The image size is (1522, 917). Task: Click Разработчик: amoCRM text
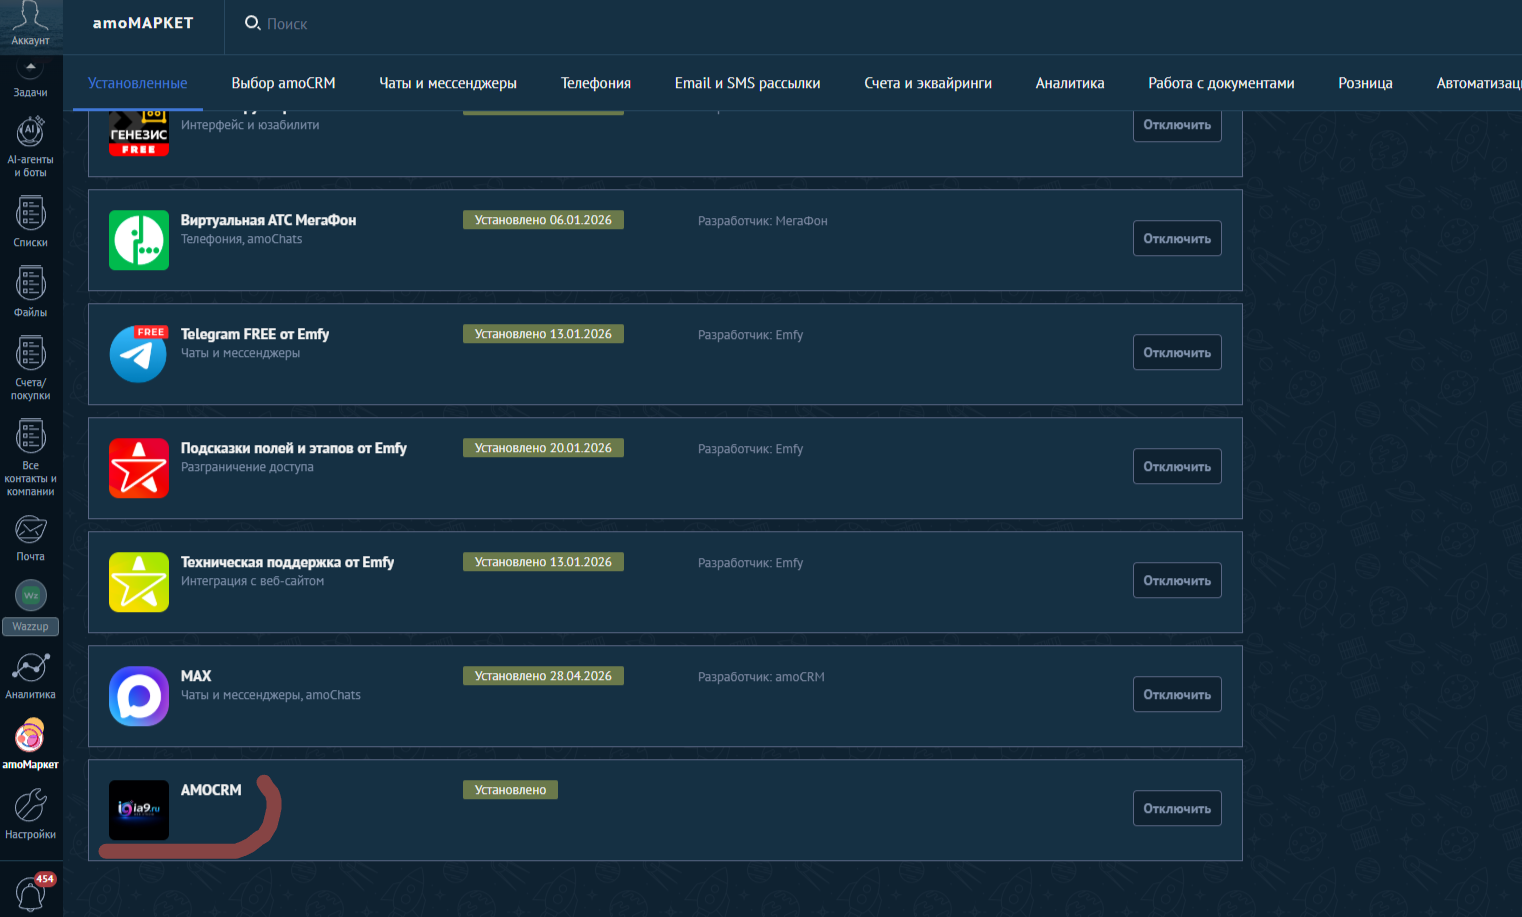point(761,677)
